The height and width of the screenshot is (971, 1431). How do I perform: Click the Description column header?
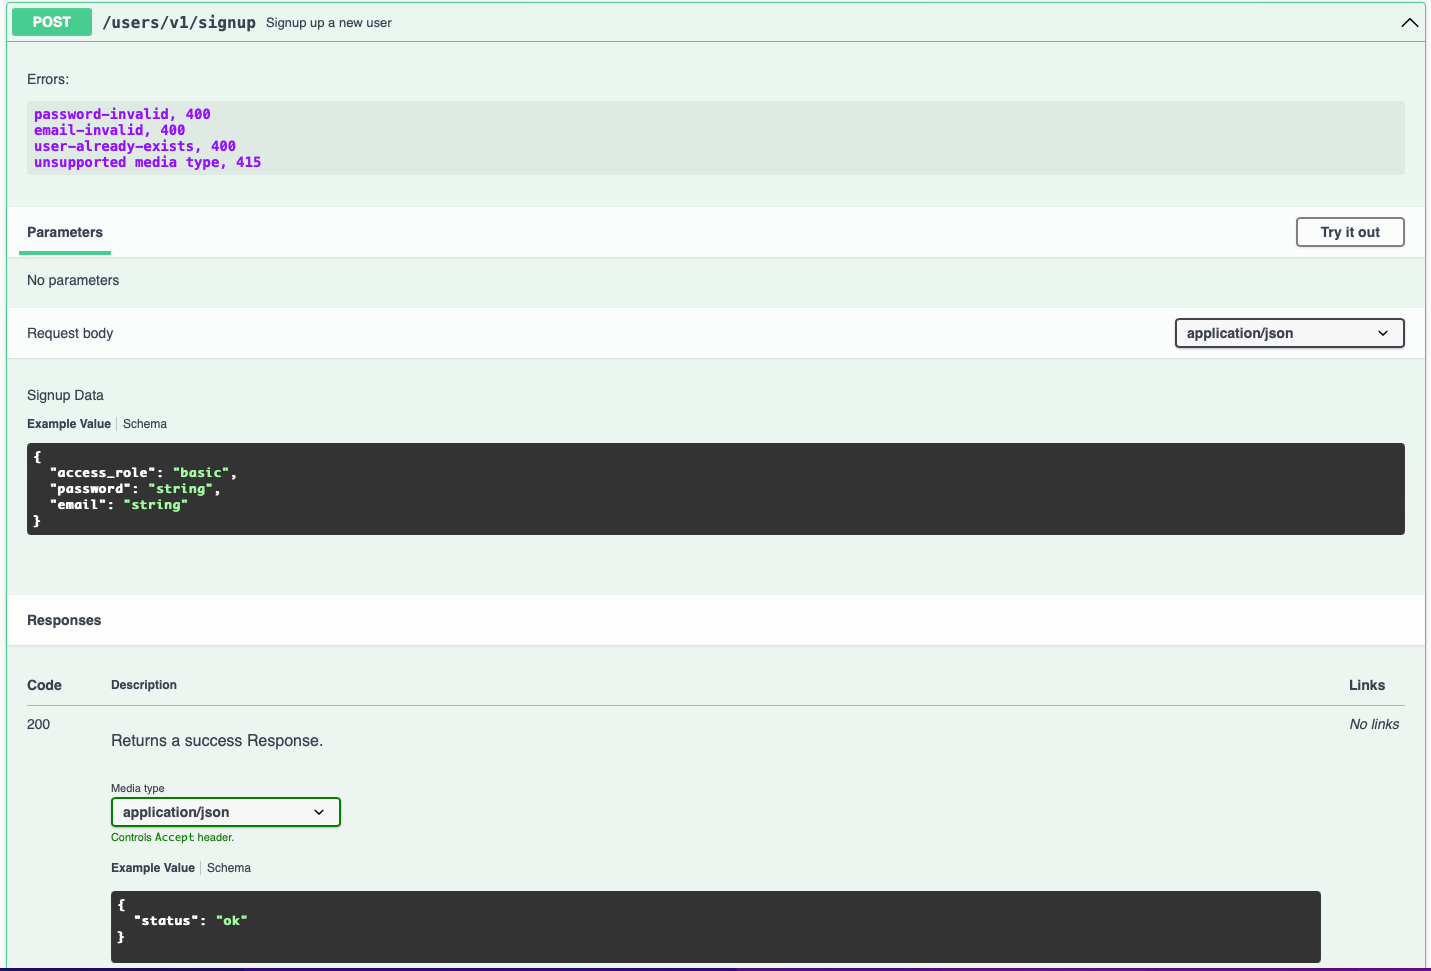click(144, 685)
